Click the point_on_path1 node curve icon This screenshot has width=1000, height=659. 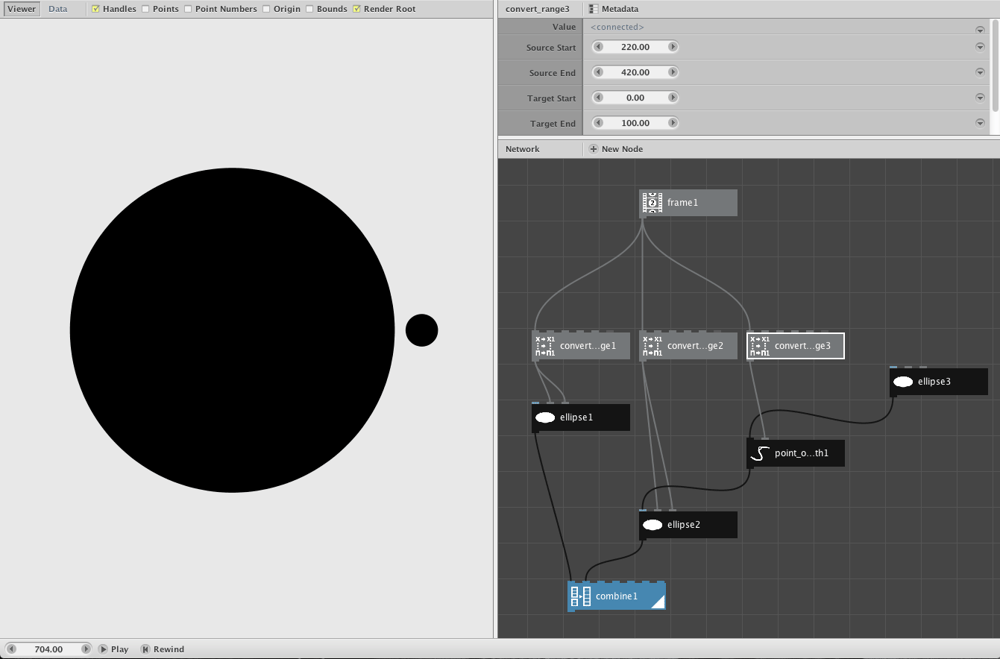[x=759, y=453]
